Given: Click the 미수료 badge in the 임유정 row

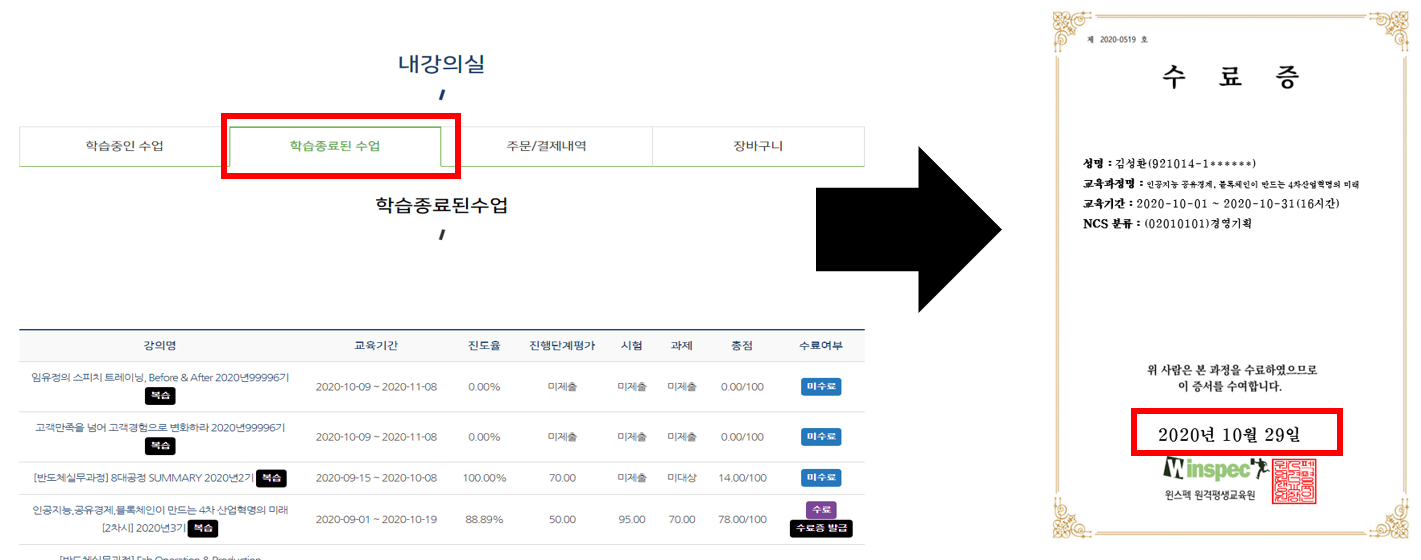Looking at the screenshot, I should coord(821,386).
